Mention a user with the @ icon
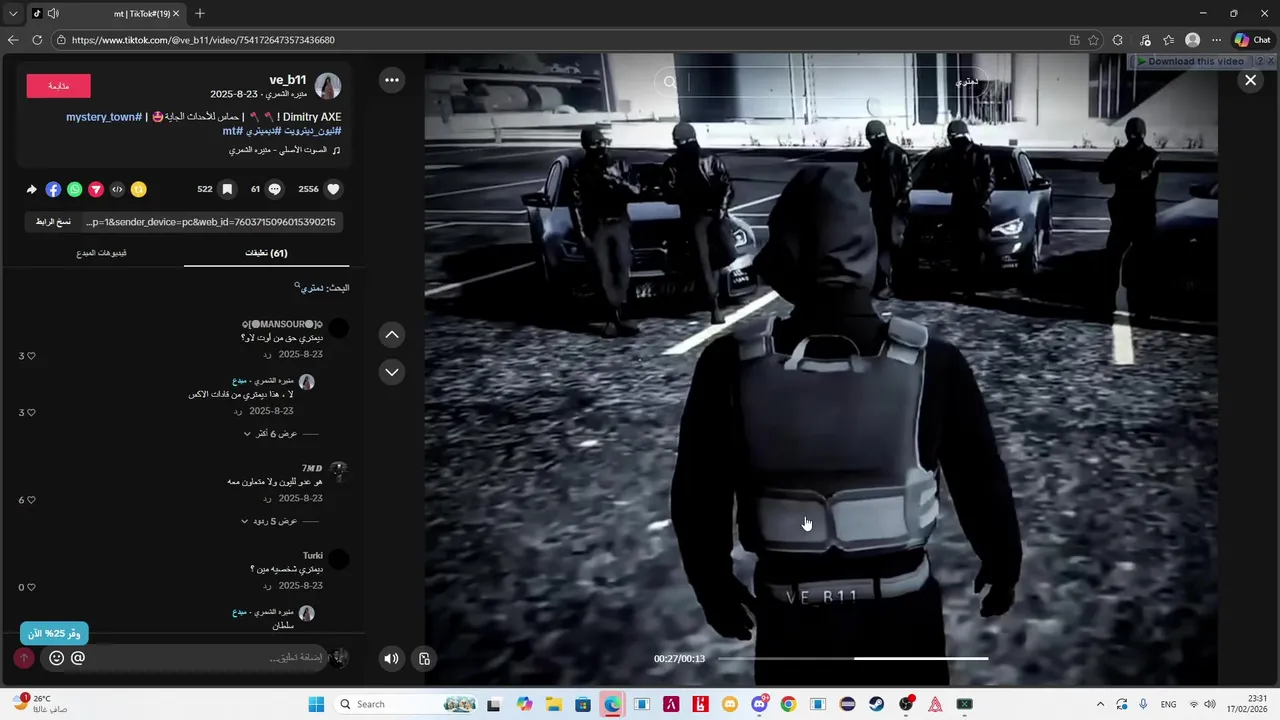 78,658
